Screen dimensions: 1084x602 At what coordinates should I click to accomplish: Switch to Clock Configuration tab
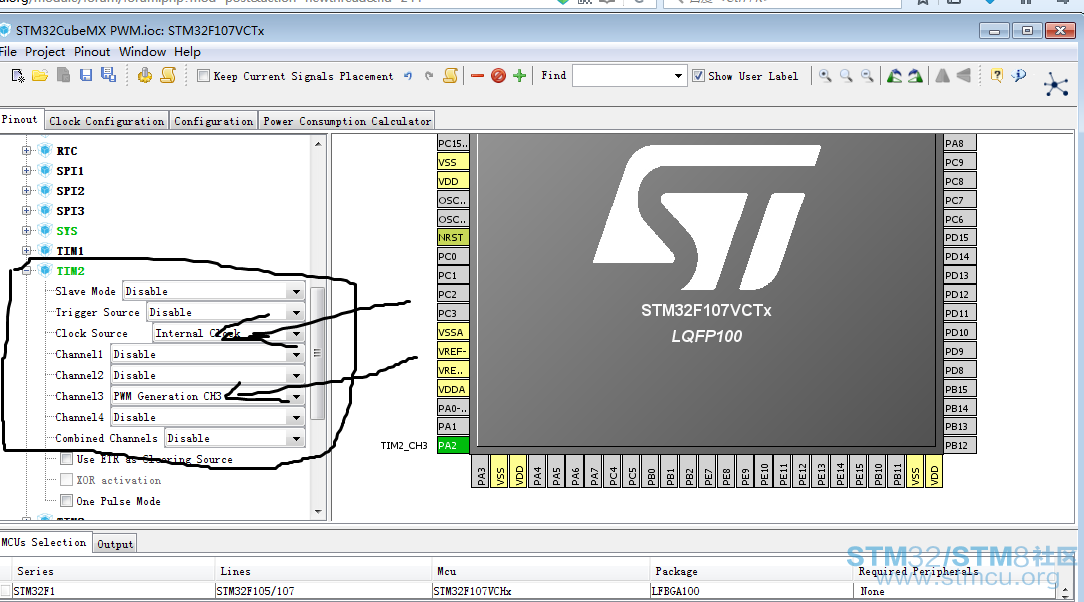coord(106,121)
